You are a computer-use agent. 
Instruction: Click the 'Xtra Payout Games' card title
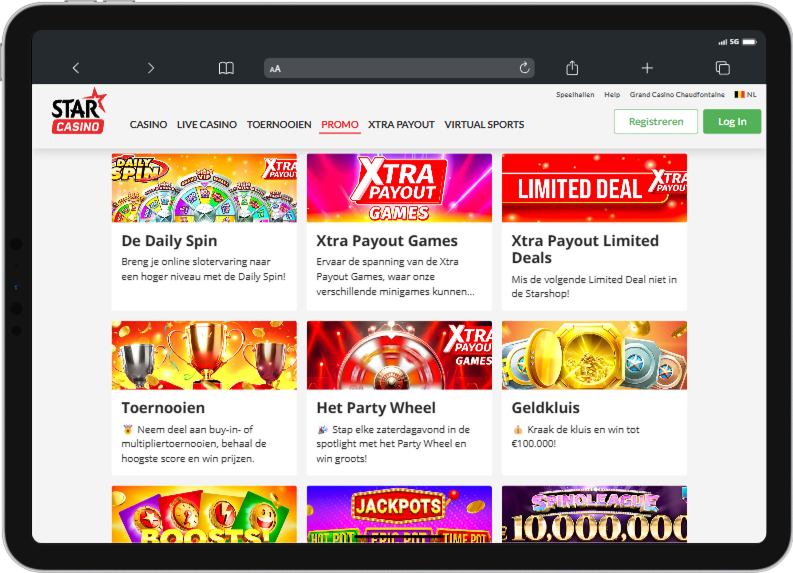click(x=387, y=241)
